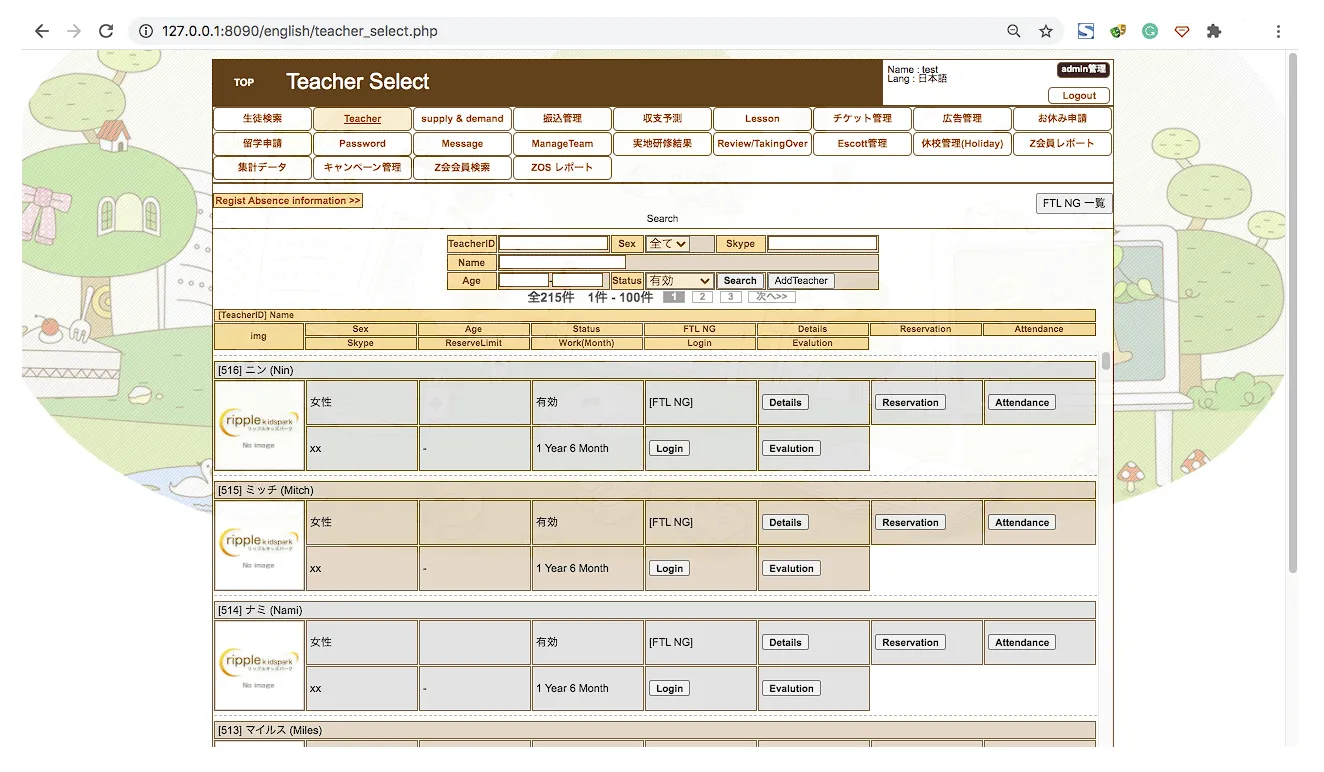1324x772 pixels.
Task: Click Logout button
Action: 1079,96
